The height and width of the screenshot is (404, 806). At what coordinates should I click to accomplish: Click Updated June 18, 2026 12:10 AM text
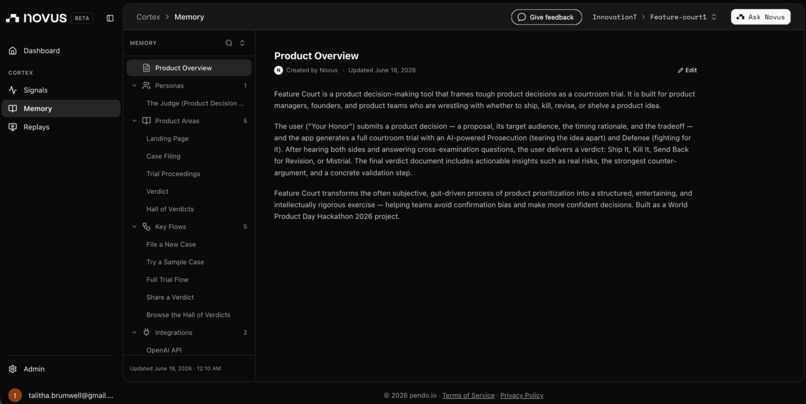pos(175,369)
